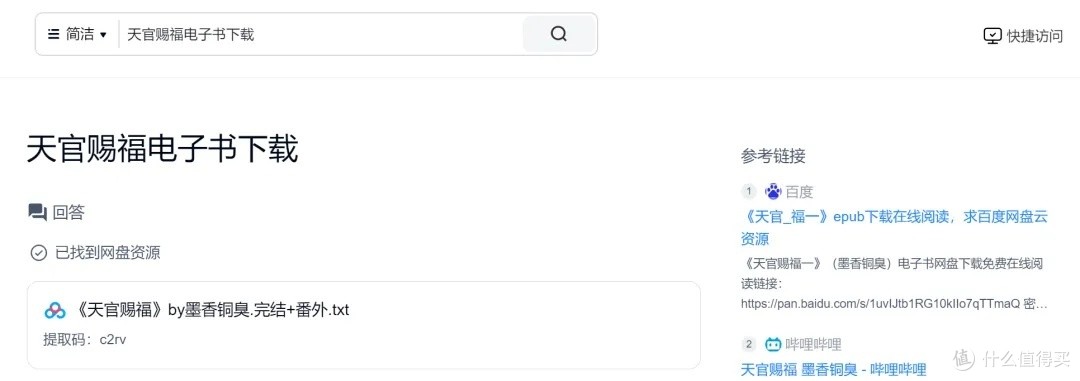
Task: Click the Baidu paw icon
Action: pyautogui.click(x=773, y=192)
